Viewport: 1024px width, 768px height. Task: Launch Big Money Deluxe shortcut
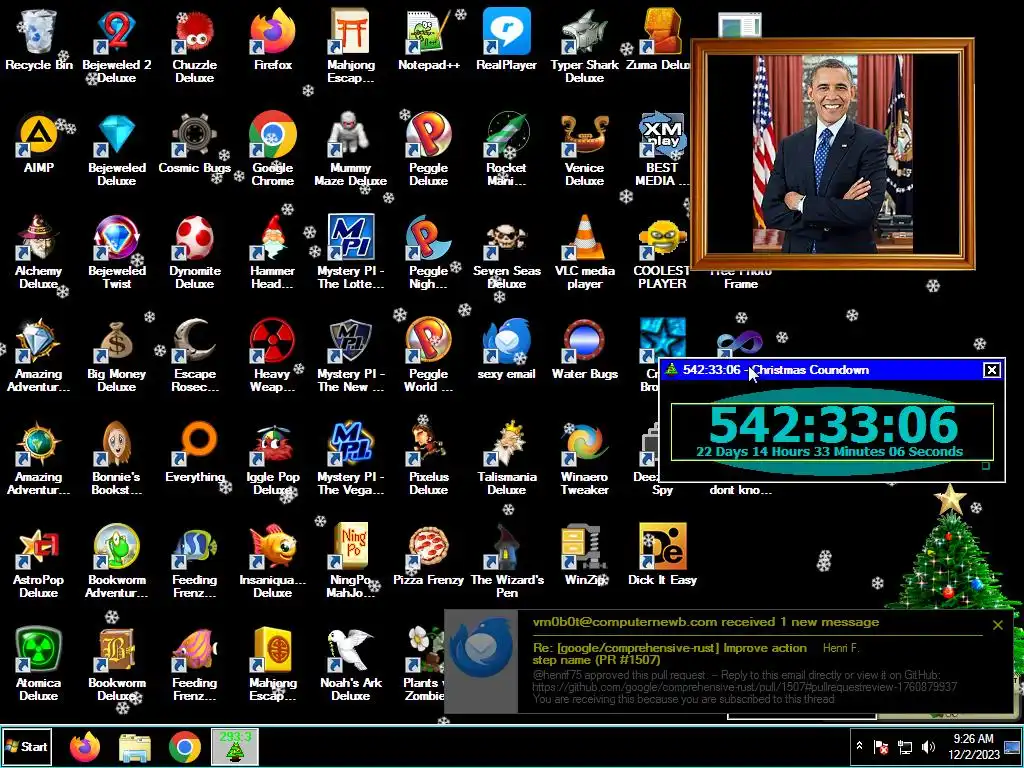point(116,354)
